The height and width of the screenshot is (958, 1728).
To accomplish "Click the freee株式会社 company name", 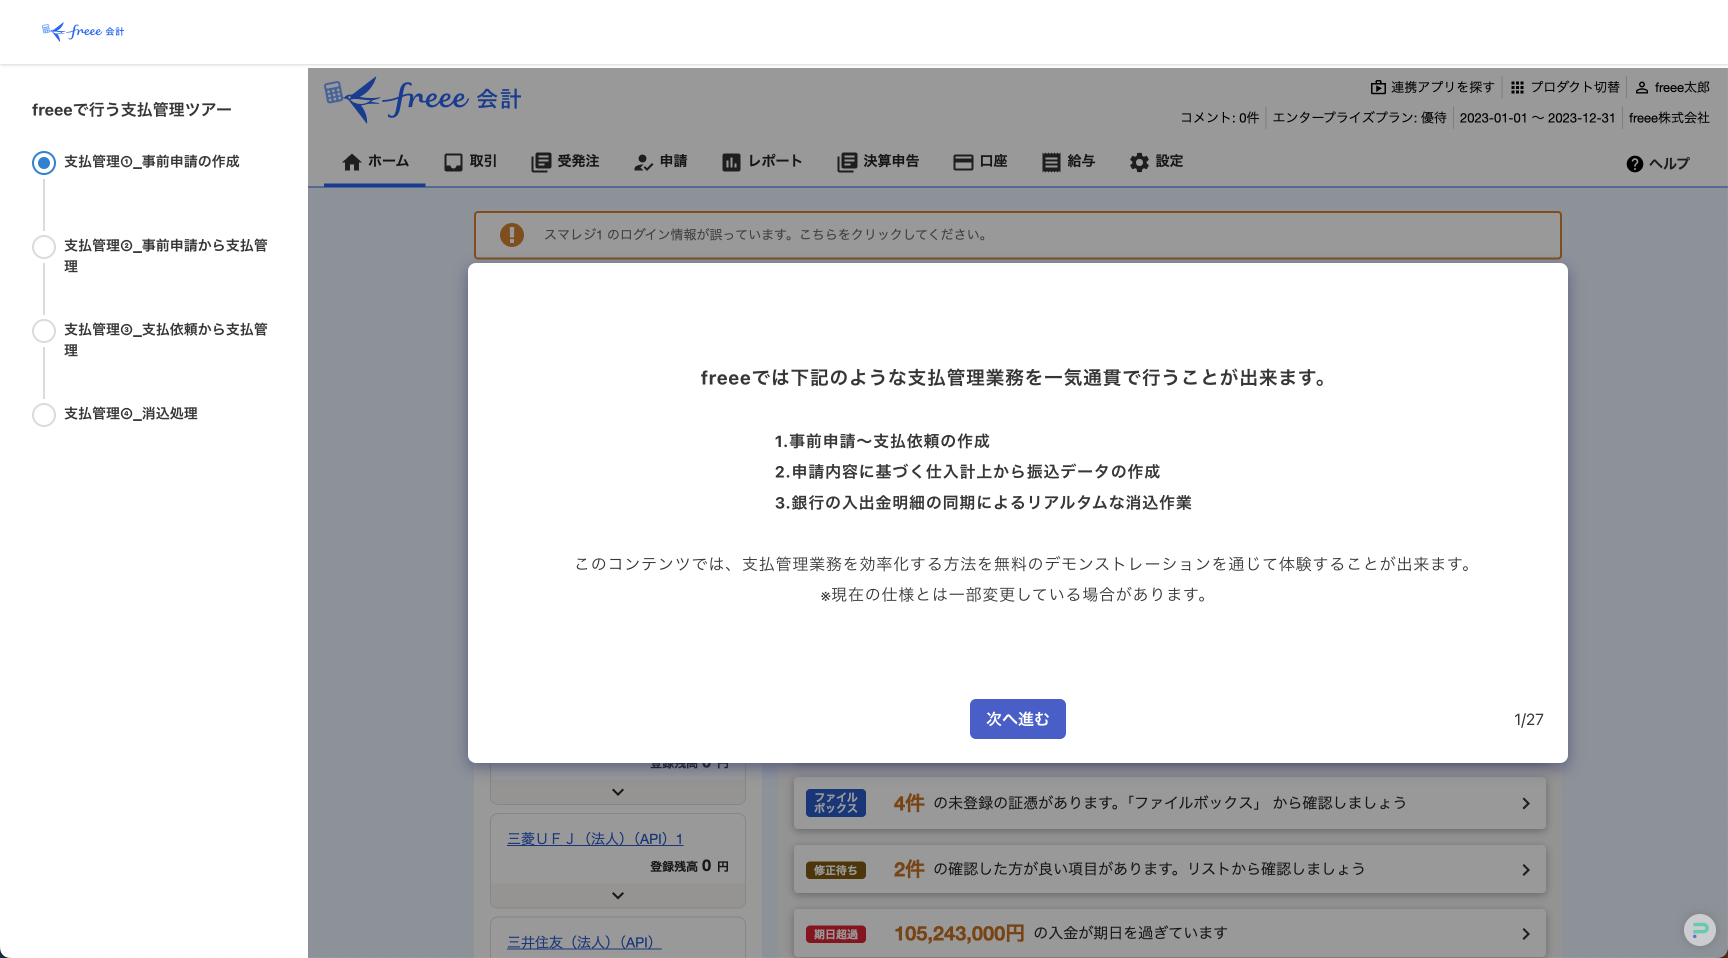I will [x=1669, y=118].
